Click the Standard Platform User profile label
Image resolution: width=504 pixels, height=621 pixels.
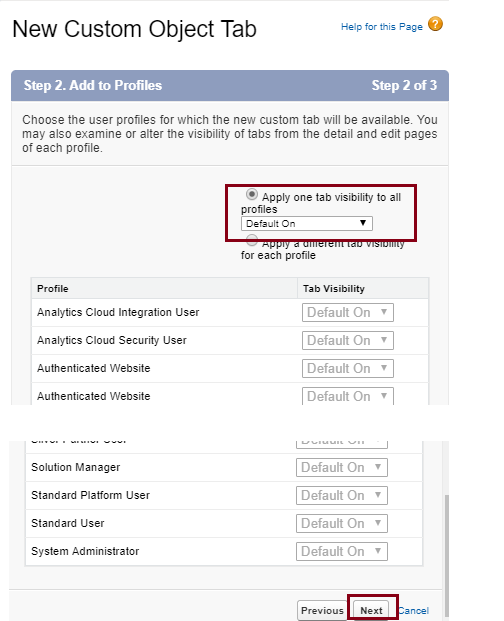click(90, 495)
